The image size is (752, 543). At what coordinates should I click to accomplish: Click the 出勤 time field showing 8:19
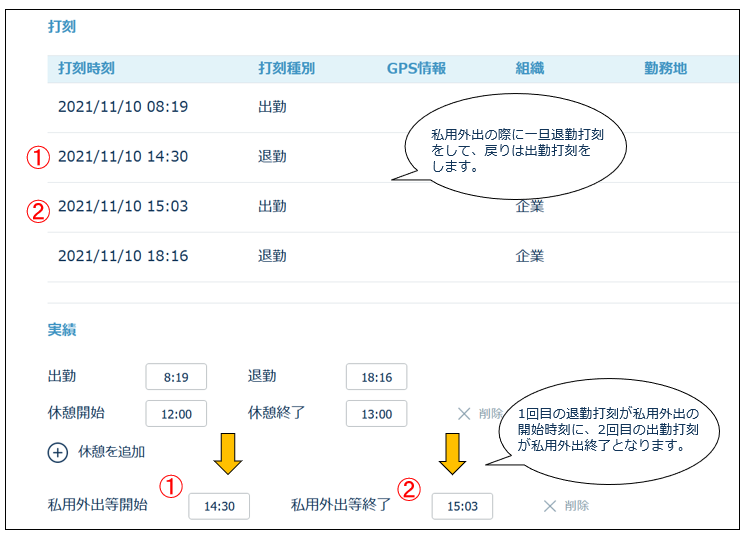[x=176, y=377]
